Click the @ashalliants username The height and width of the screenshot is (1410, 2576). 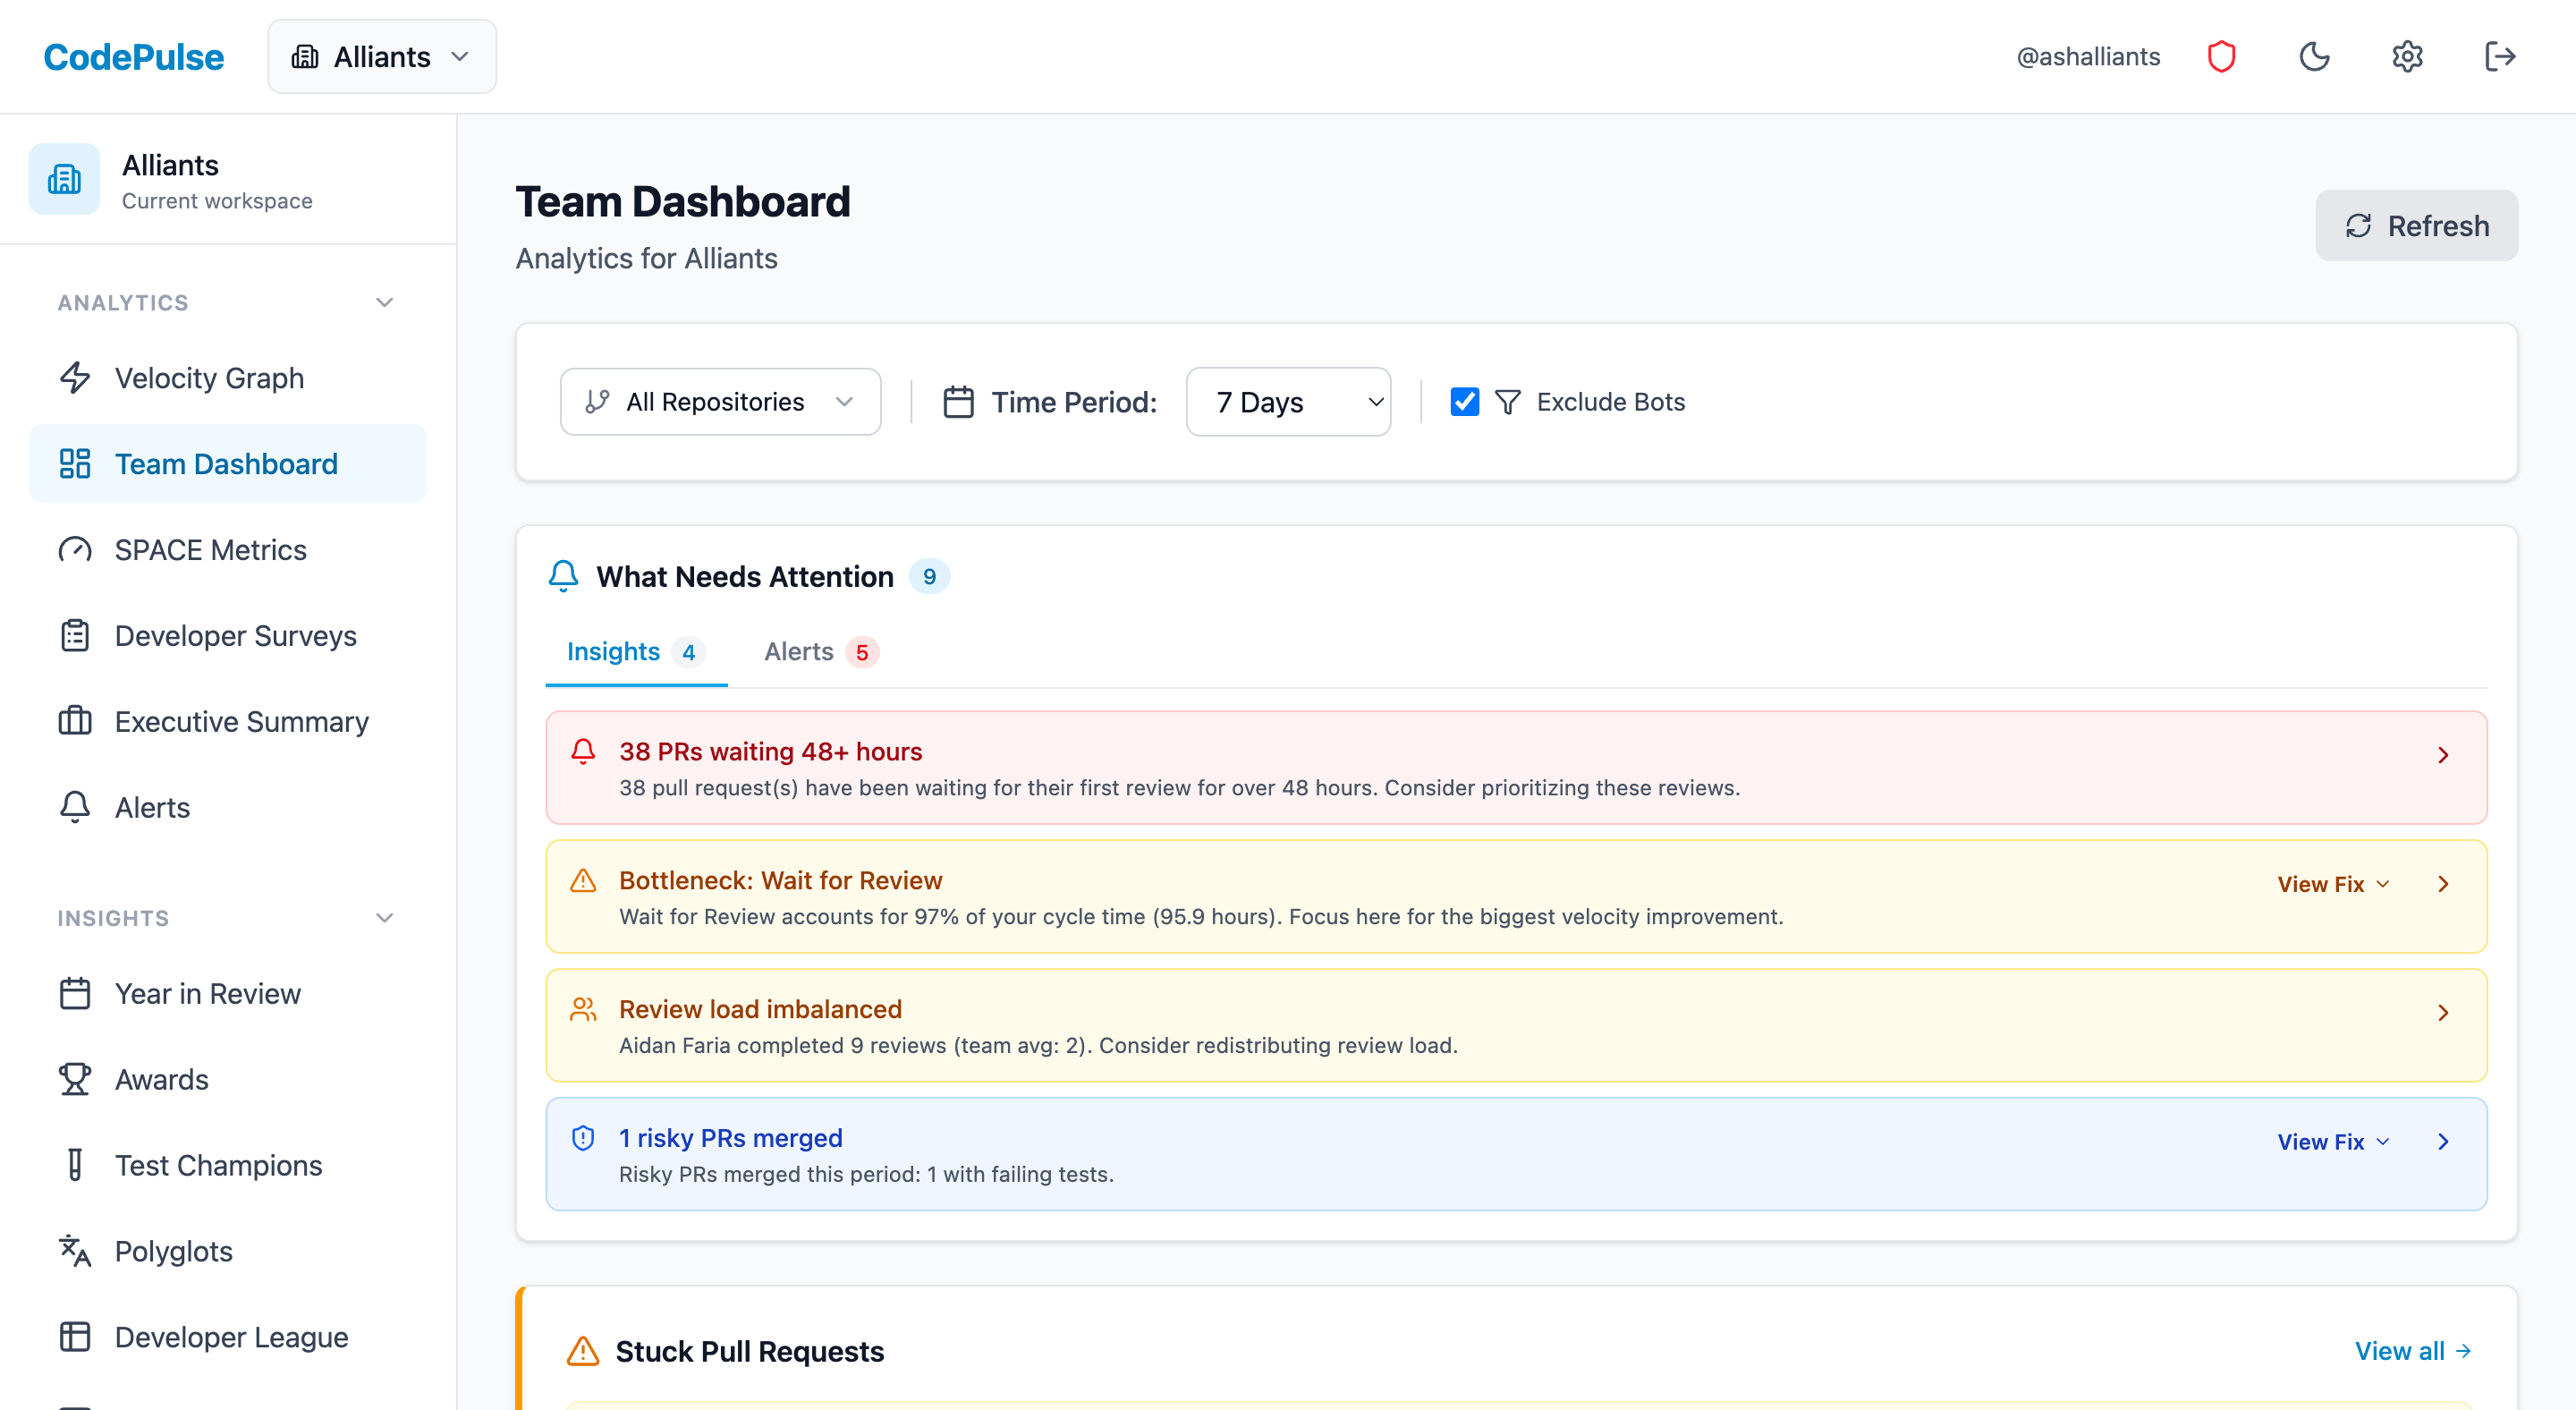click(x=2088, y=56)
